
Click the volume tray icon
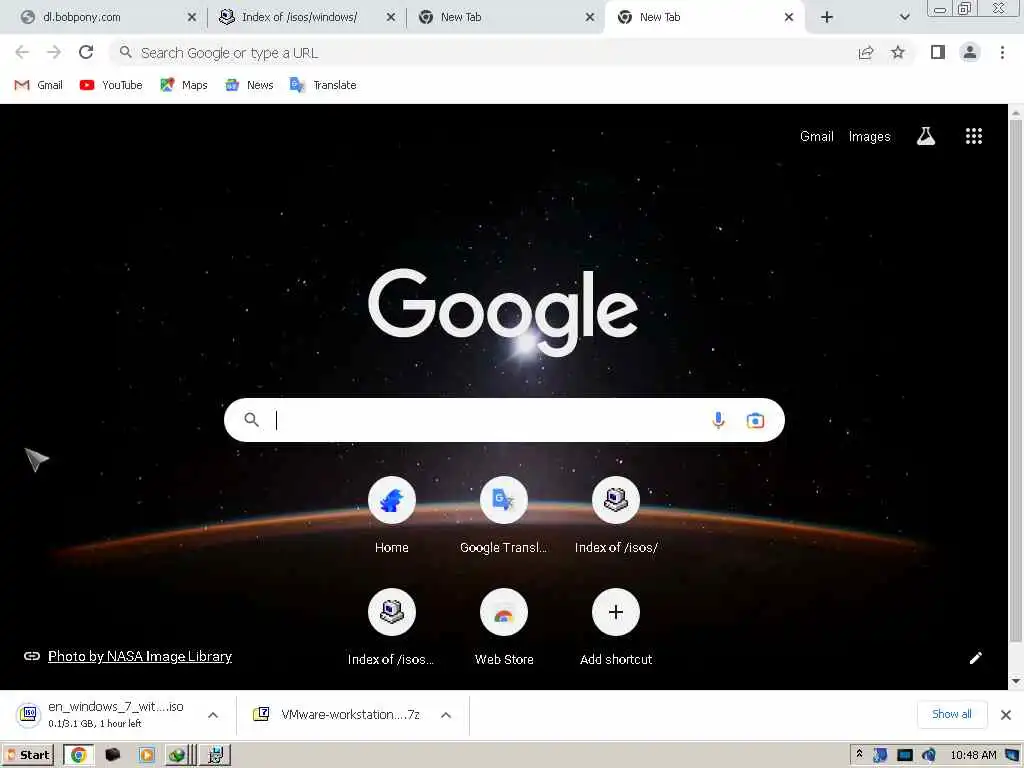[928, 755]
